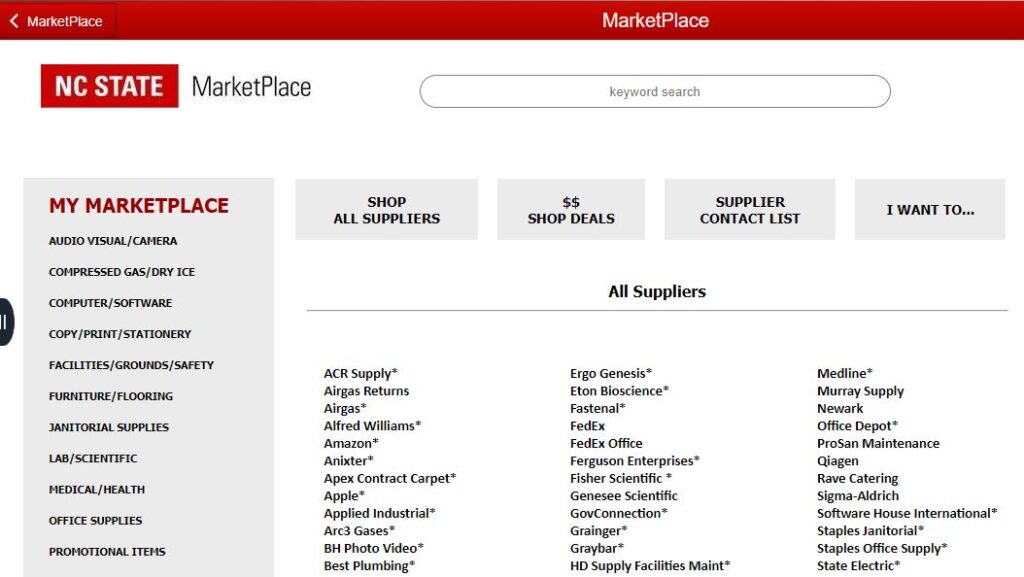
Task: Select Medical/Health category
Action: pos(97,490)
